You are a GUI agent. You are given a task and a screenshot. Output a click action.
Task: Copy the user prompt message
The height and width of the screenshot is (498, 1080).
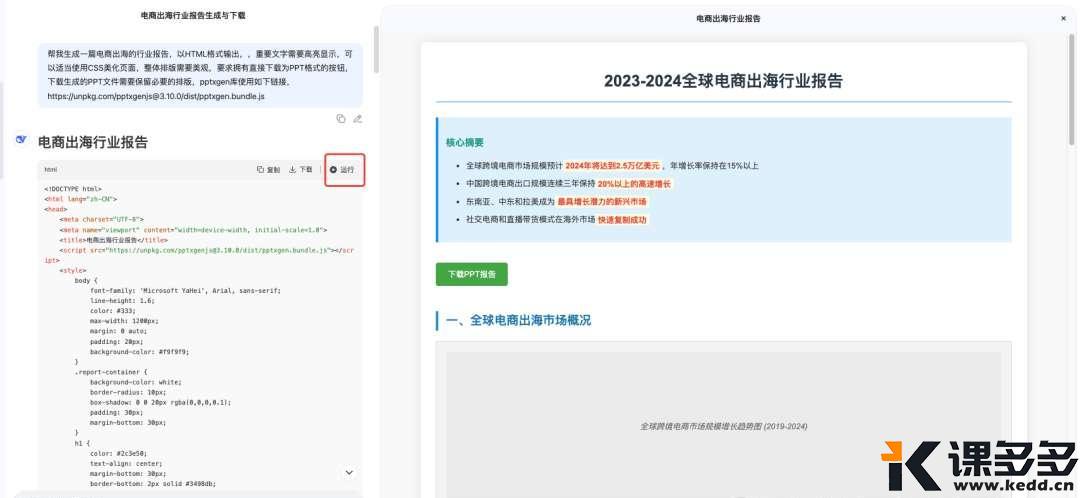[x=340, y=118]
